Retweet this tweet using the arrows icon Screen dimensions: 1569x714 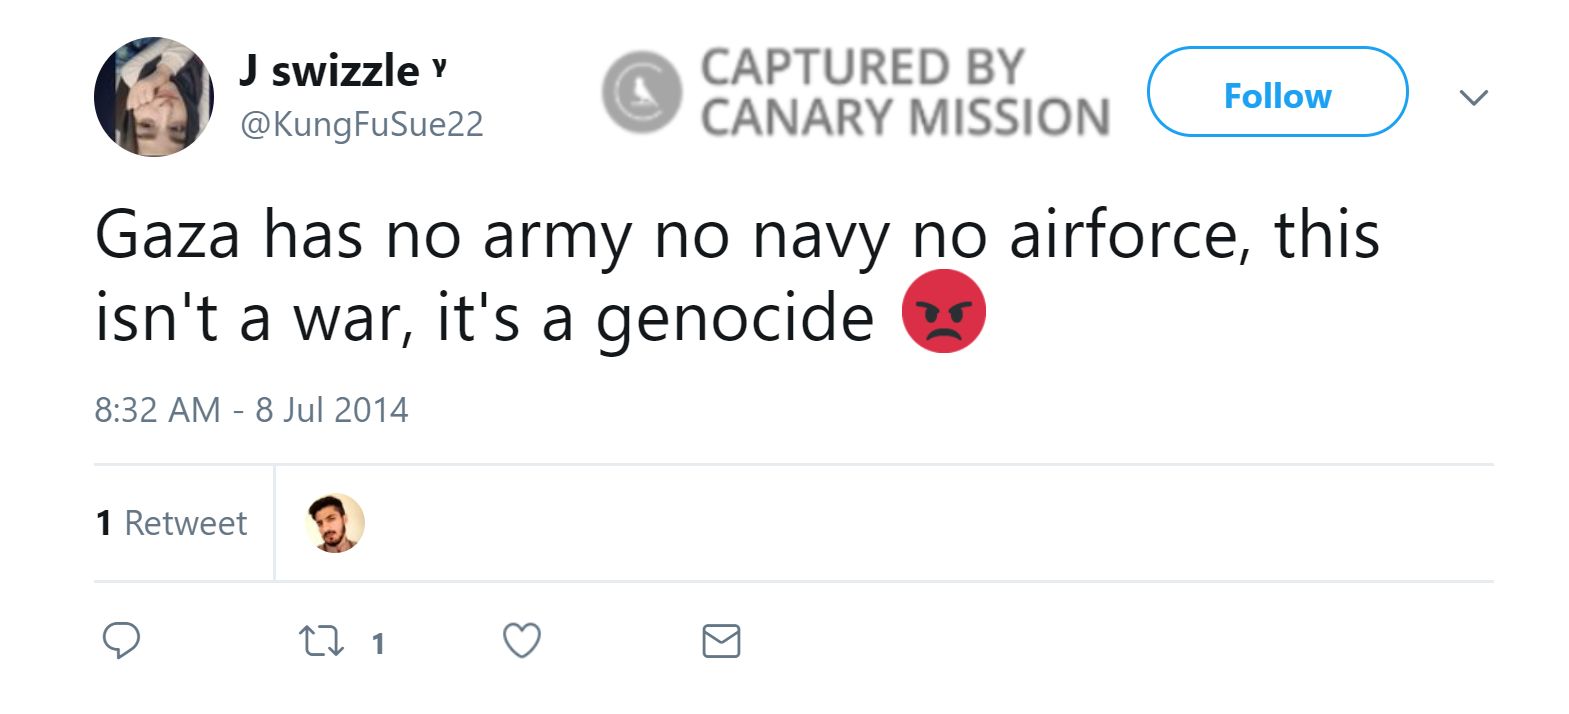[322, 641]
